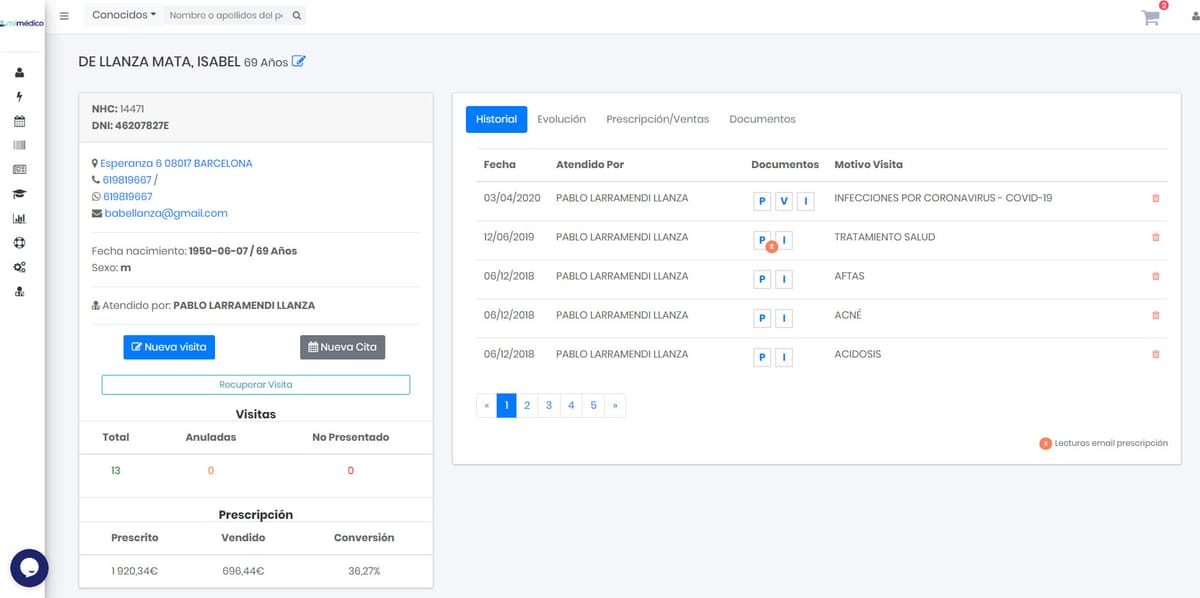Delete the ACIDOSIS visit with trash icon
The height and width of the screenshot is (598, 1200).
1156,354
